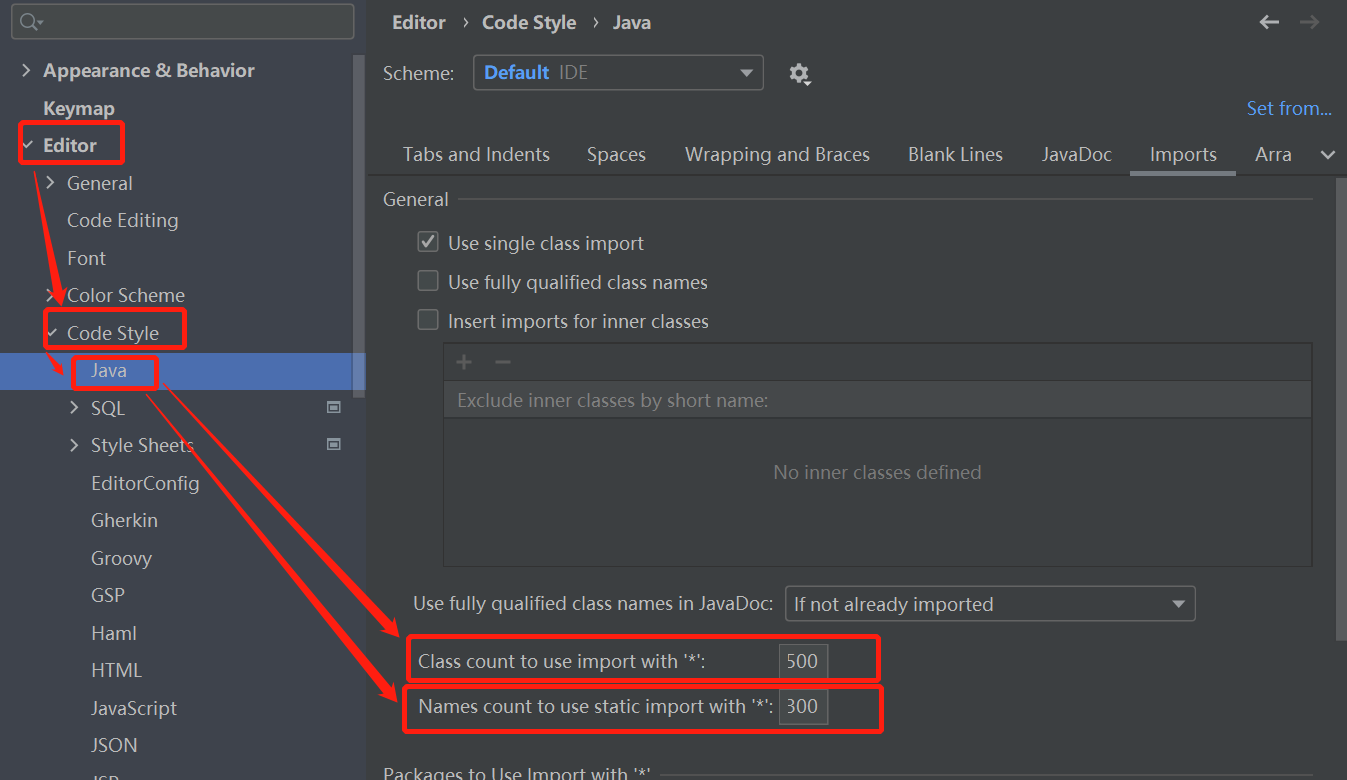Select GSP code style item
Image resolution: width=1347 pixels, height=780 pixels.
pos(108,595)
